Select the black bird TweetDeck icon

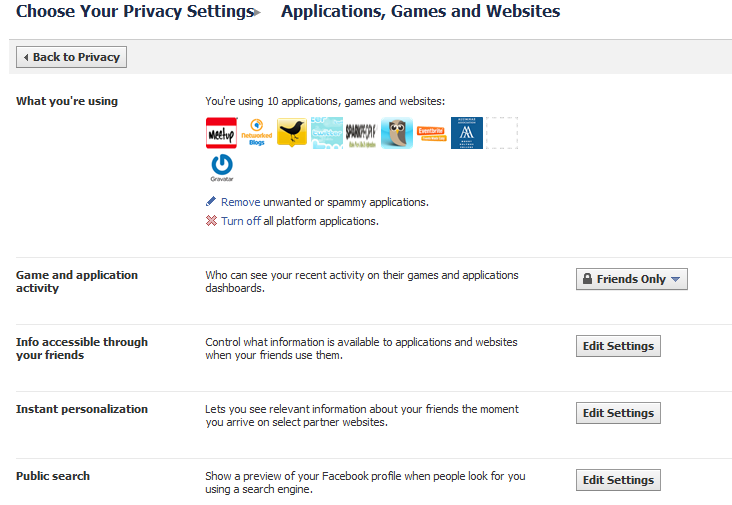click(x=292, y=133)
